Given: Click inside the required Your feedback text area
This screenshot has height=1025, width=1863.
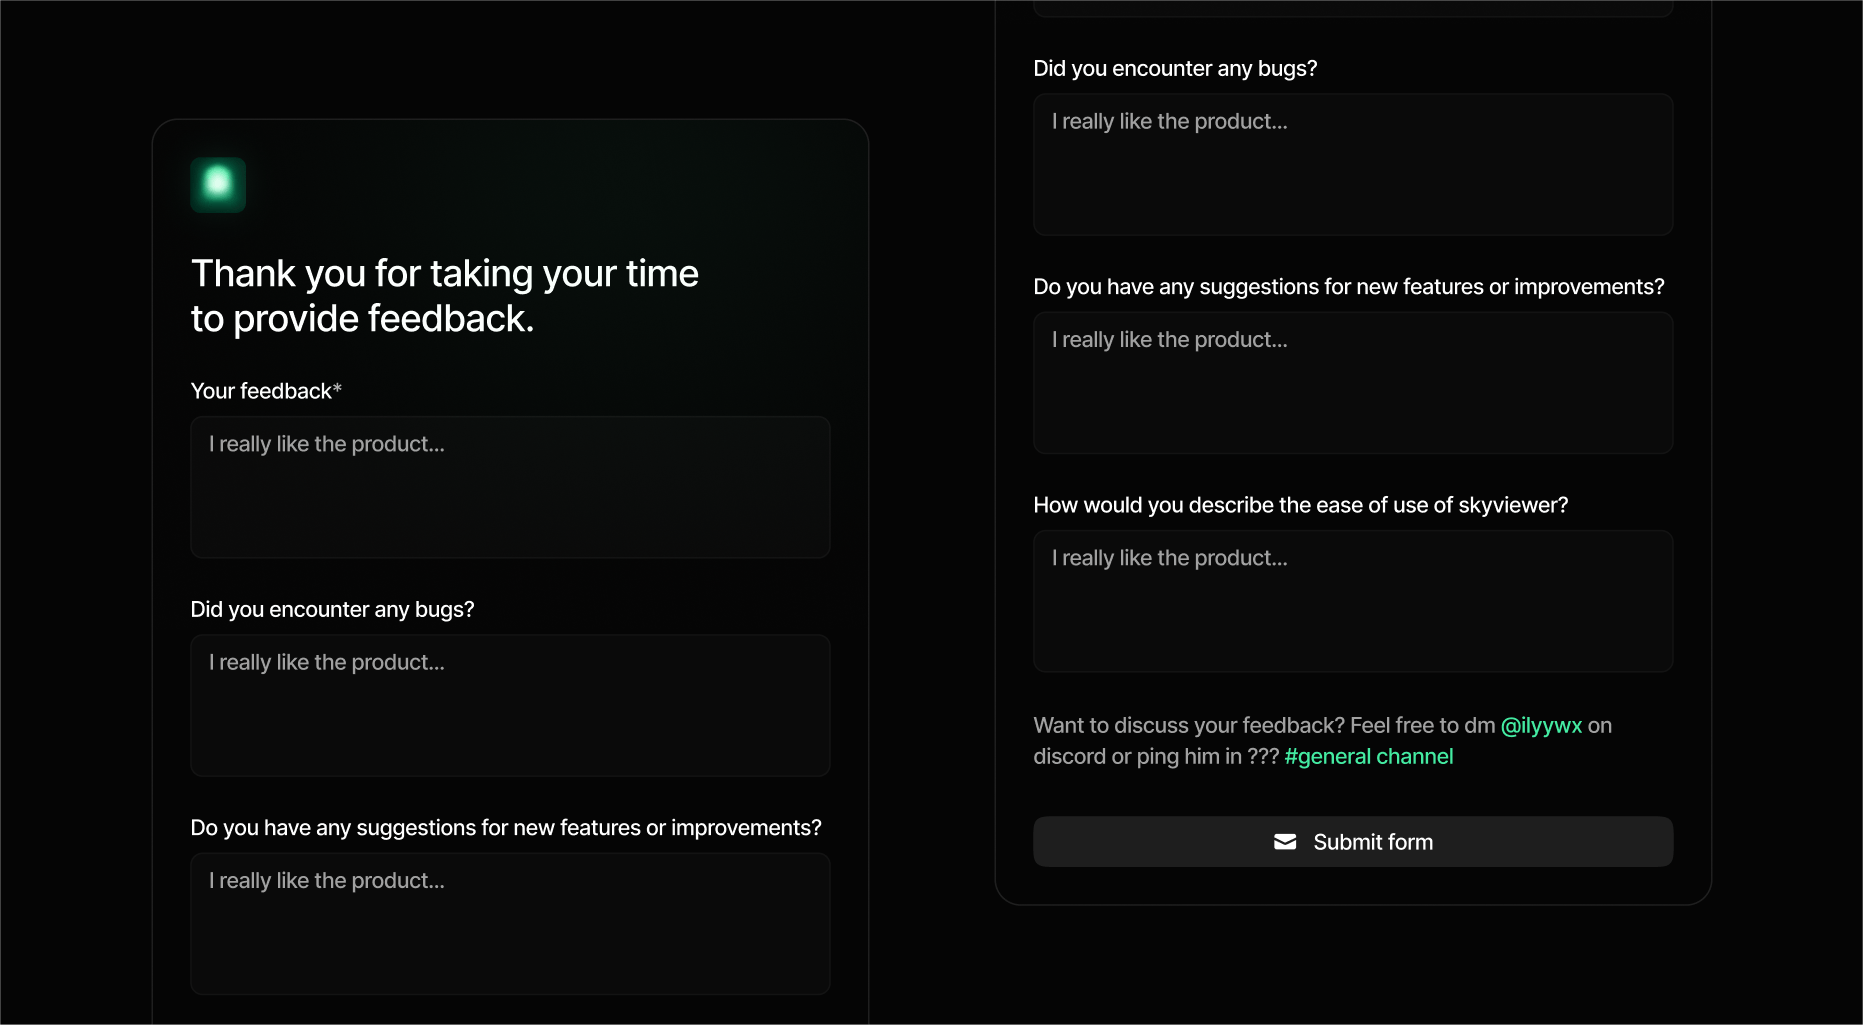Looking at the screenshot, I should [509, 487].
